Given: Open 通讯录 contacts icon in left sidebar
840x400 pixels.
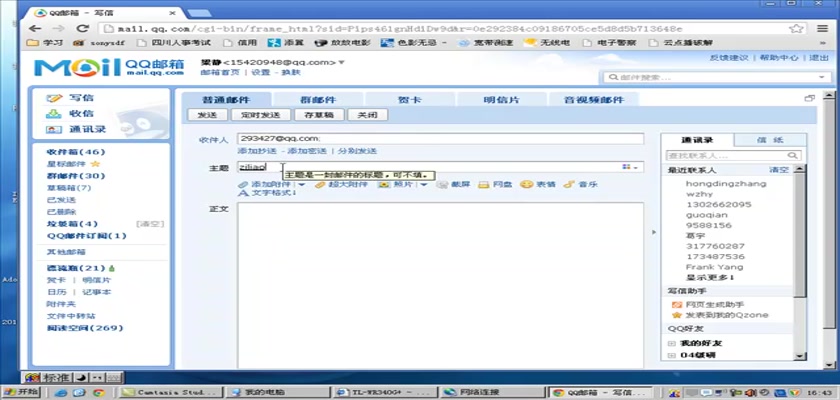Looking at the screenshot, I should (x=54, y=129).
